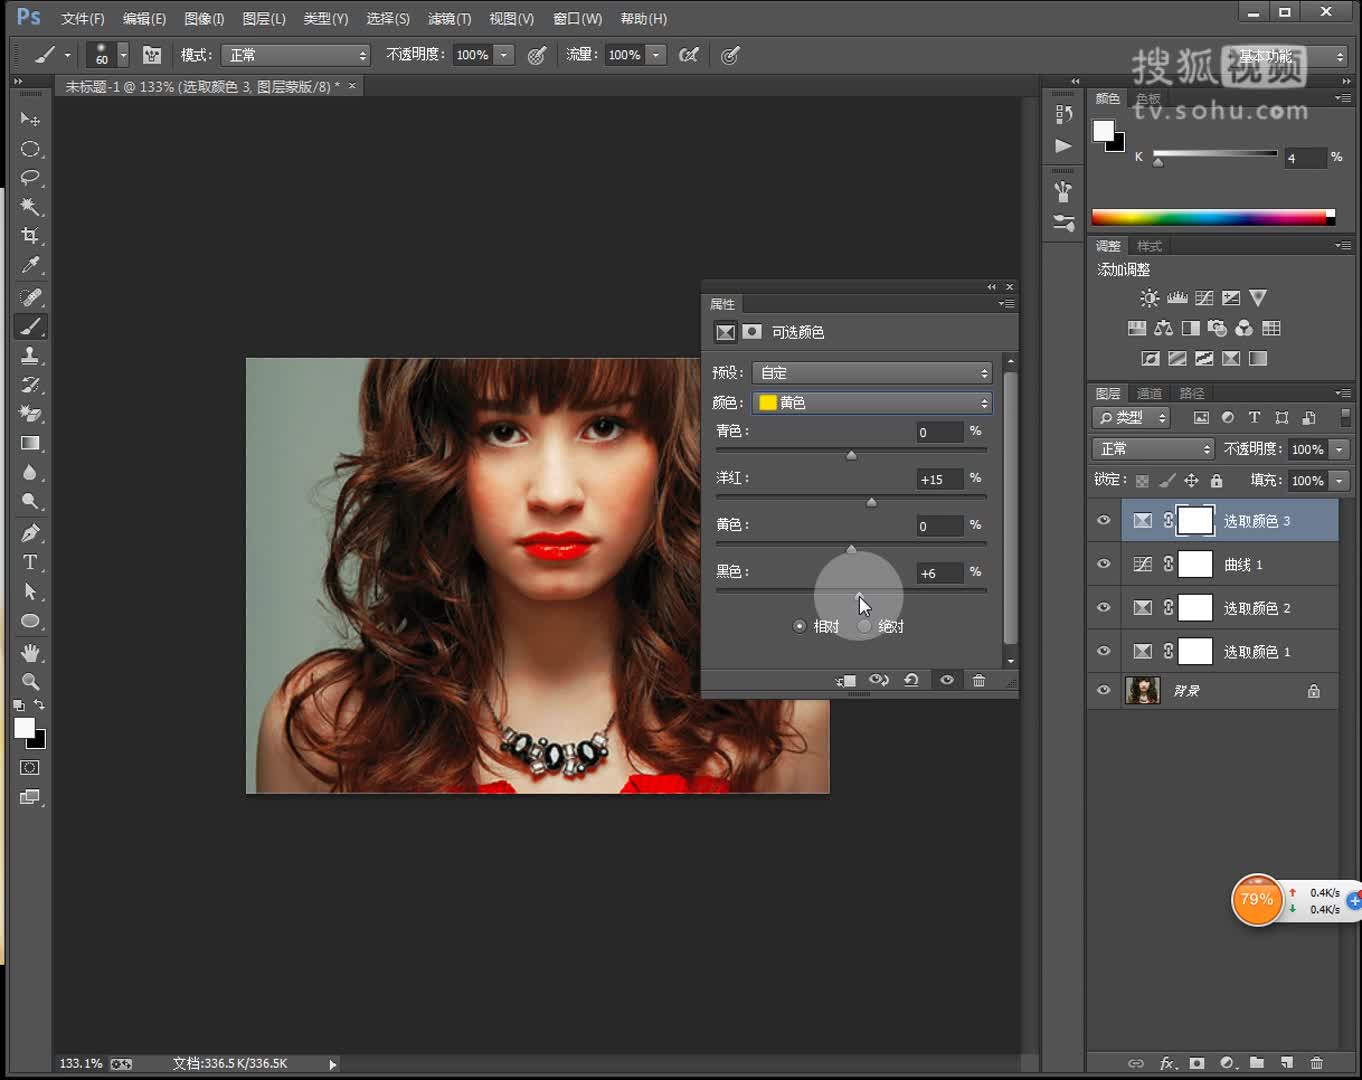This screenshot has height=1080, width=1362.
Task: Toggle Quick Mask mode icon
Action: tap(30, 768)
